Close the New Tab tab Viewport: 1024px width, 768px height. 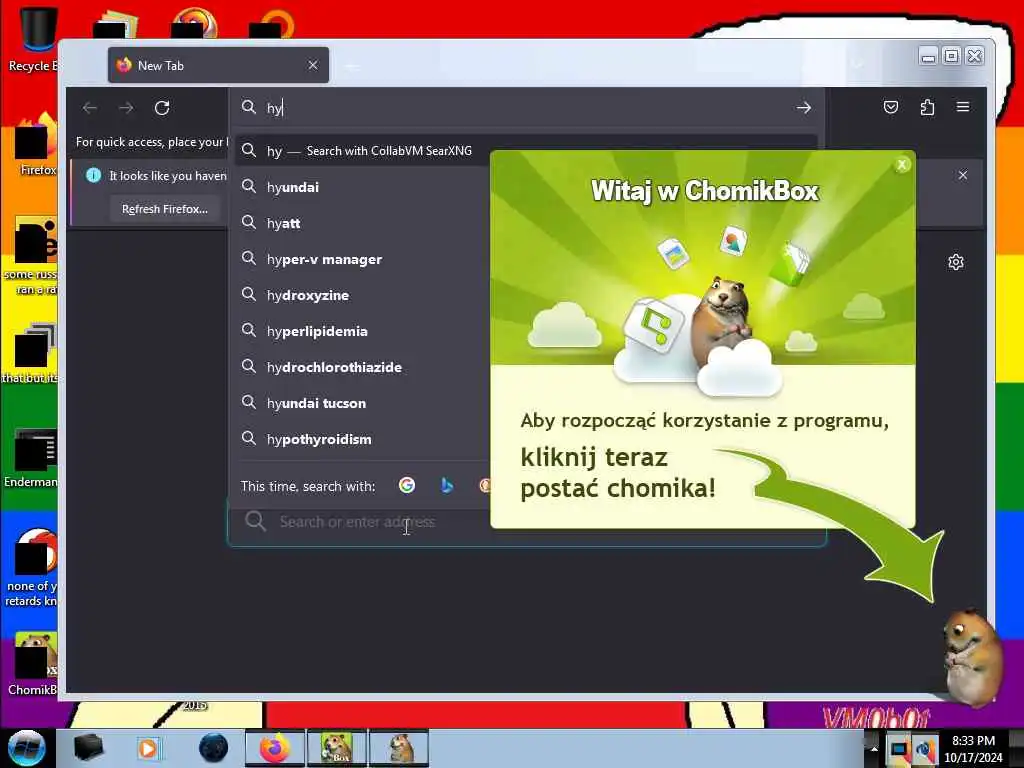313,65
